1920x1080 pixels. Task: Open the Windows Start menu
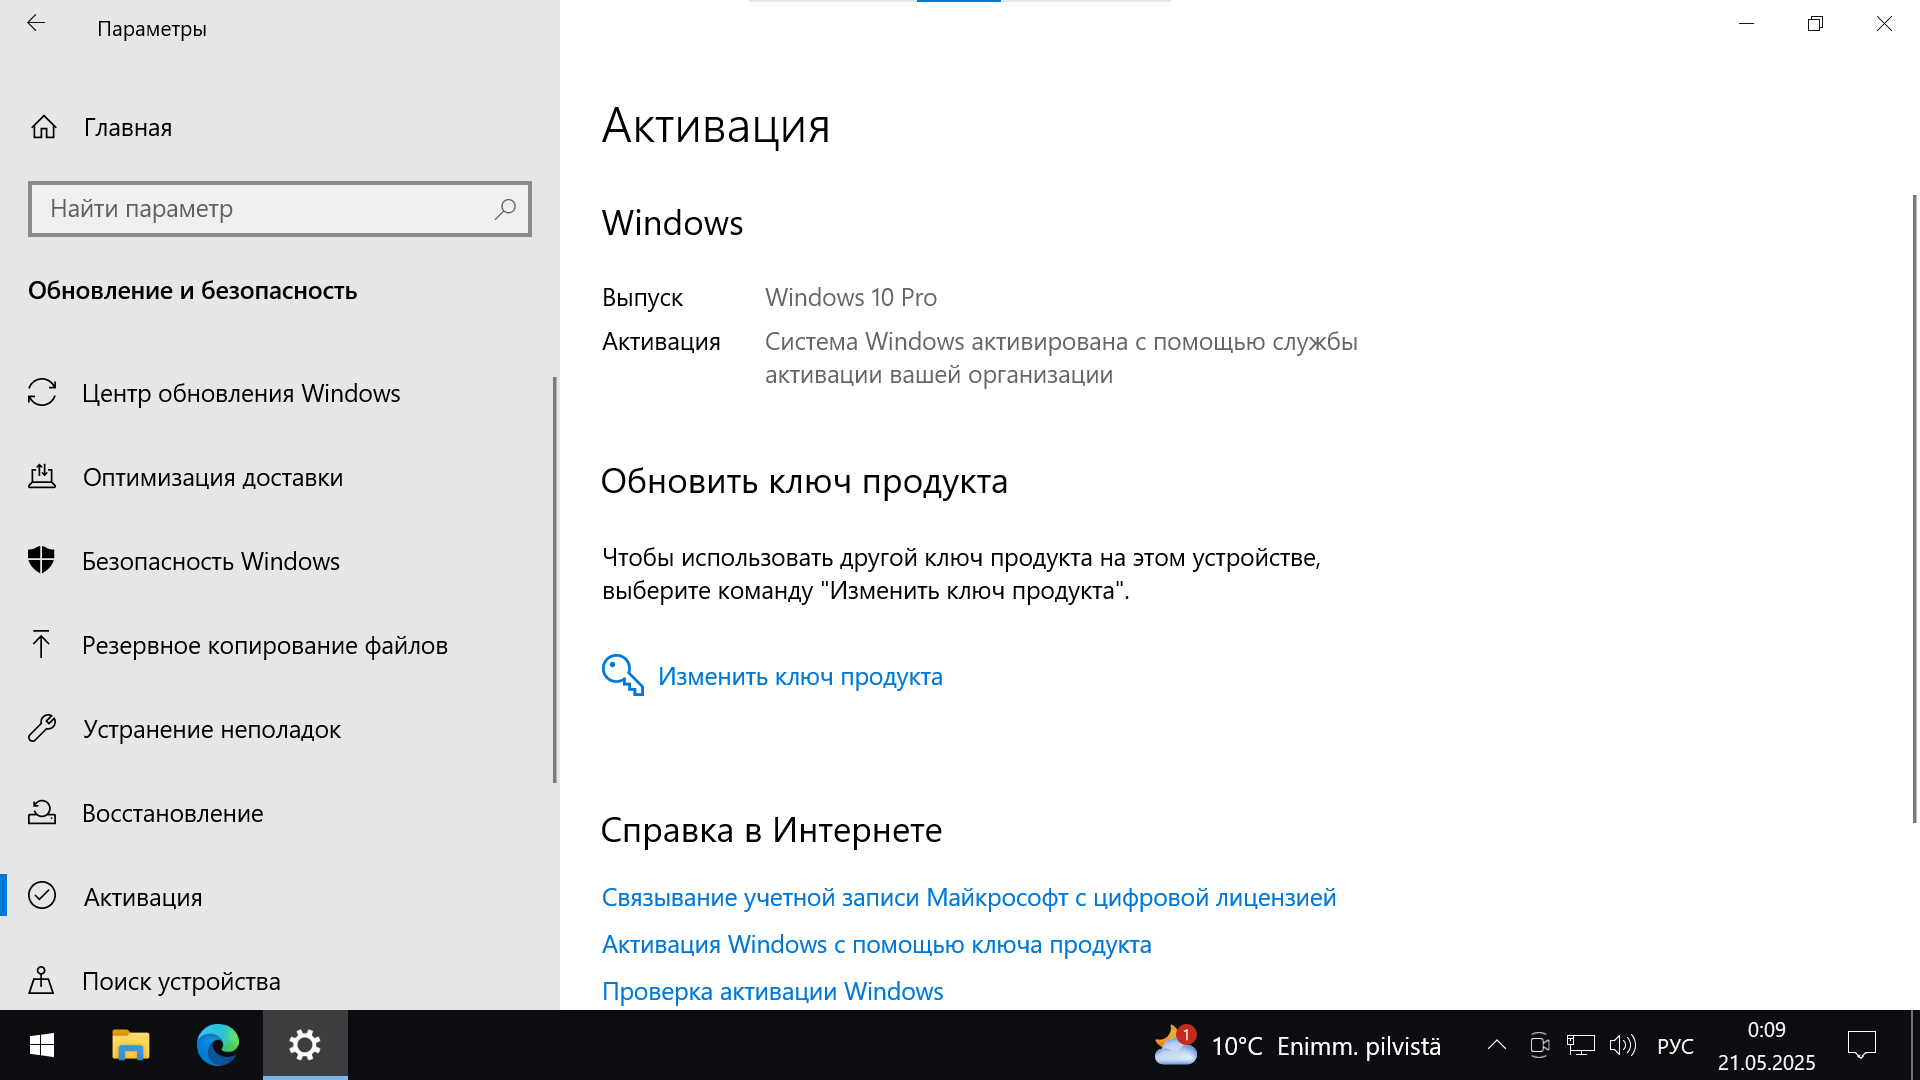click(42, 1045)
